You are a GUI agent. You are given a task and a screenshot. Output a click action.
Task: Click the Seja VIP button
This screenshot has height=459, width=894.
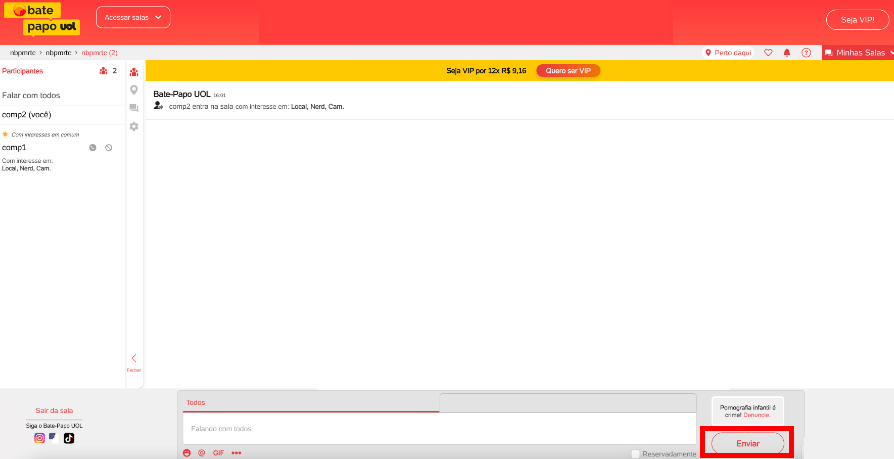857,20
